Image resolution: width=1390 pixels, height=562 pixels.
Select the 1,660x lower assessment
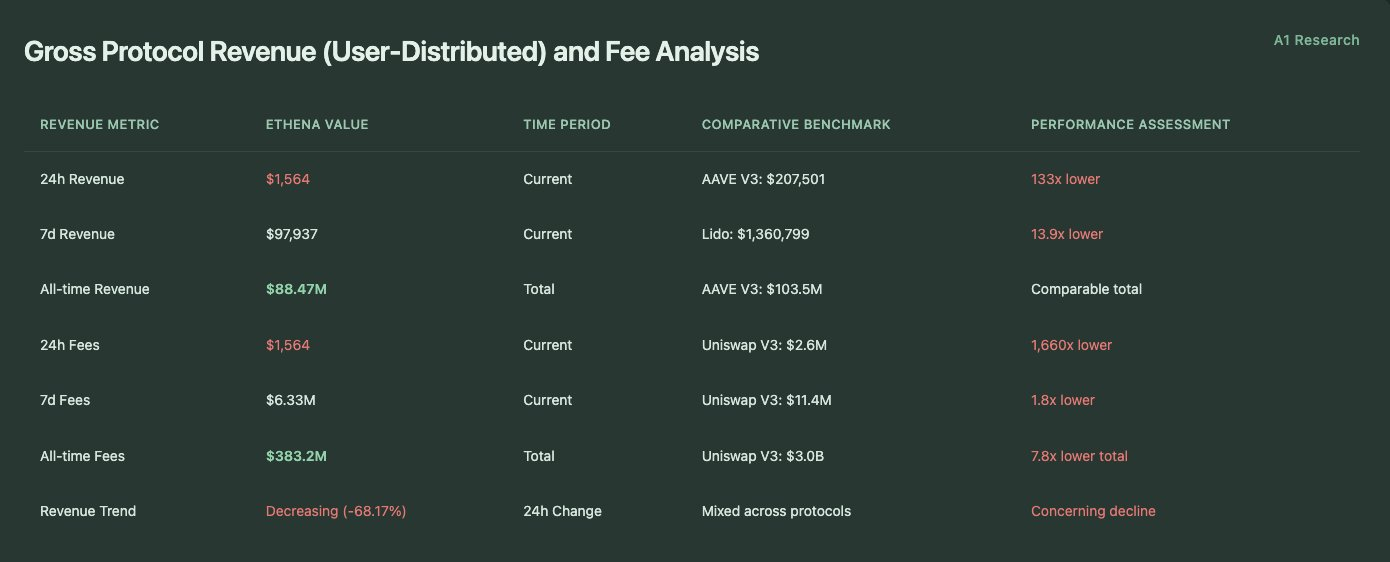pos(1071,345)
